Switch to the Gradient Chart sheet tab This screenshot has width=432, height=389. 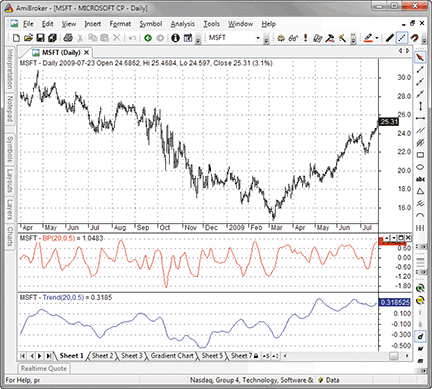(172, 356)
